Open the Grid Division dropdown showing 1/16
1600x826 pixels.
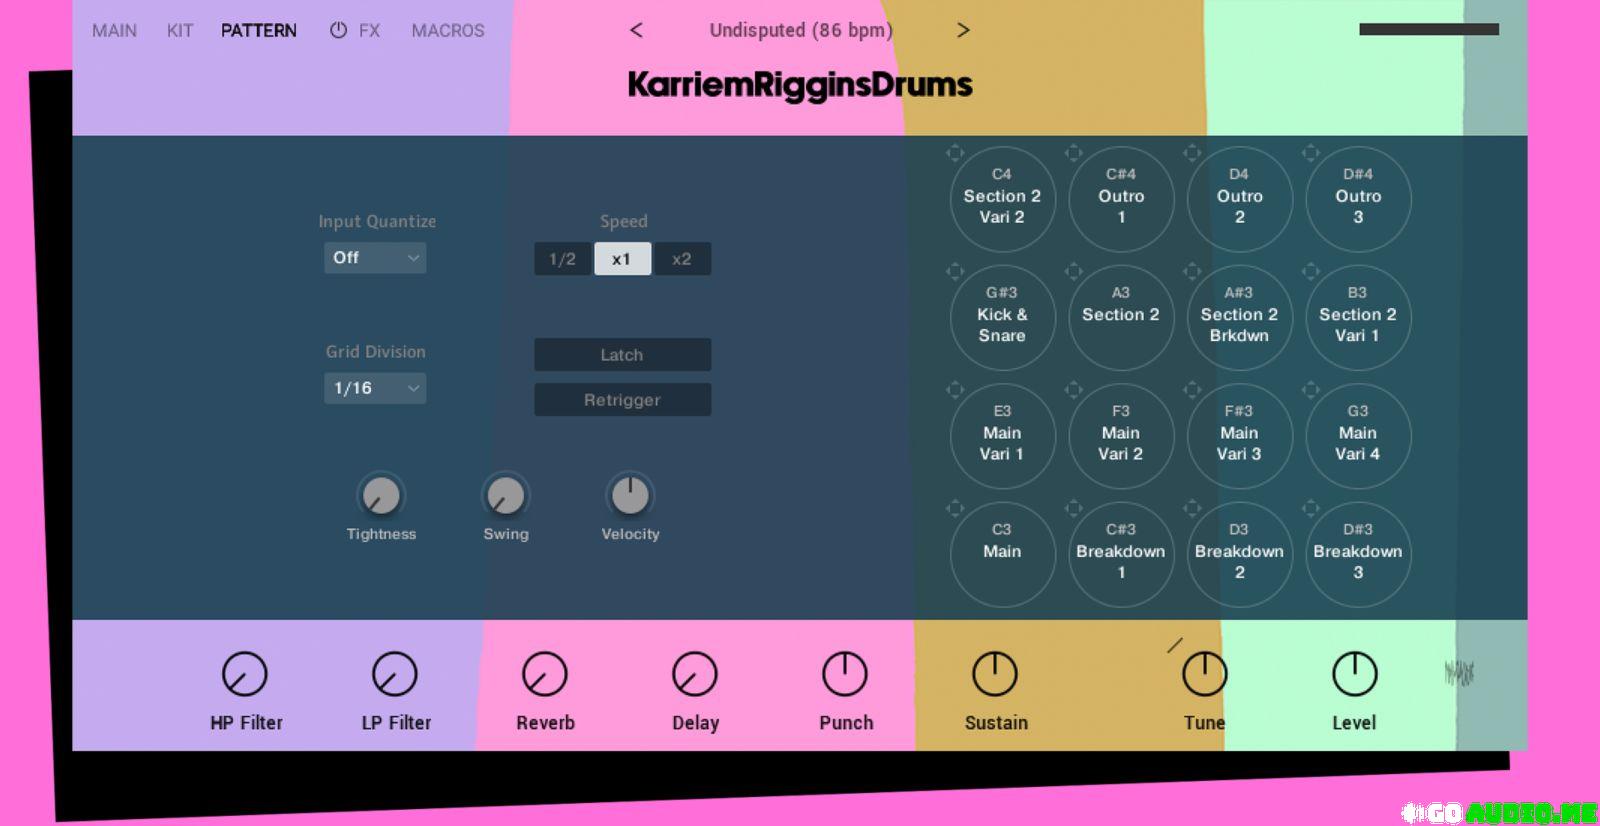(x=375, y=388)
